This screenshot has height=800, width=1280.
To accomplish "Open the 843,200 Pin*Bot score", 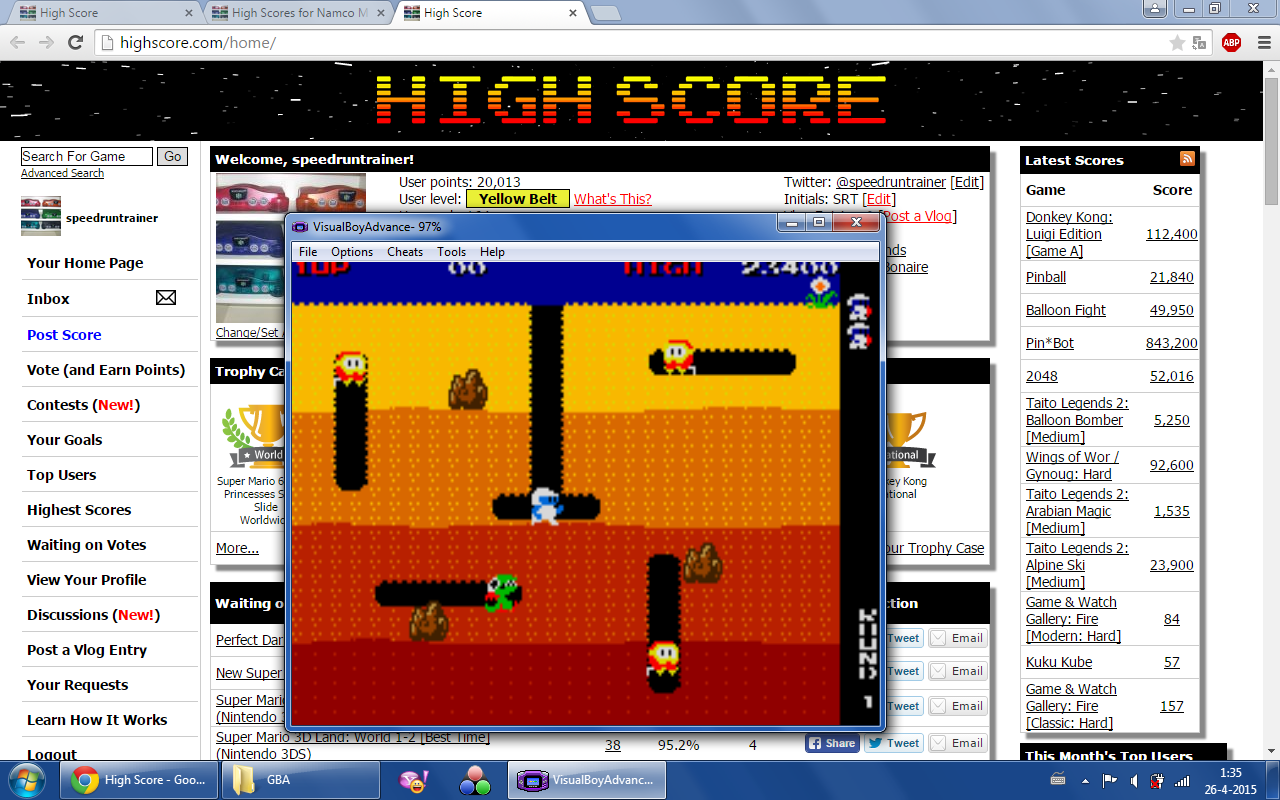I will click(1172, 343).
